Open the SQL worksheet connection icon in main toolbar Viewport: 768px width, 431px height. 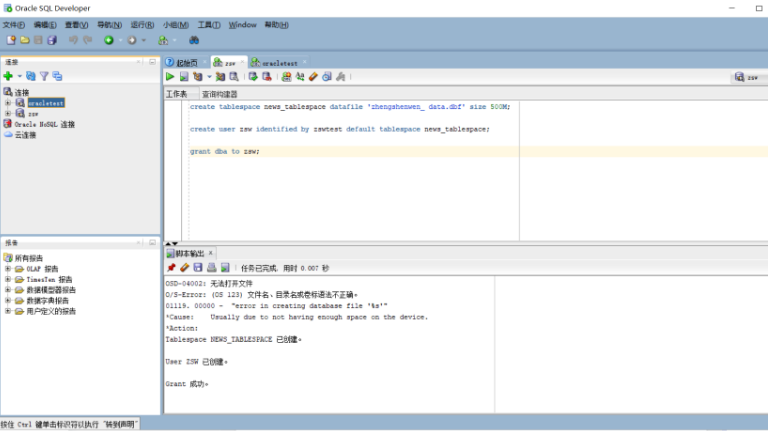click(163, 40)
